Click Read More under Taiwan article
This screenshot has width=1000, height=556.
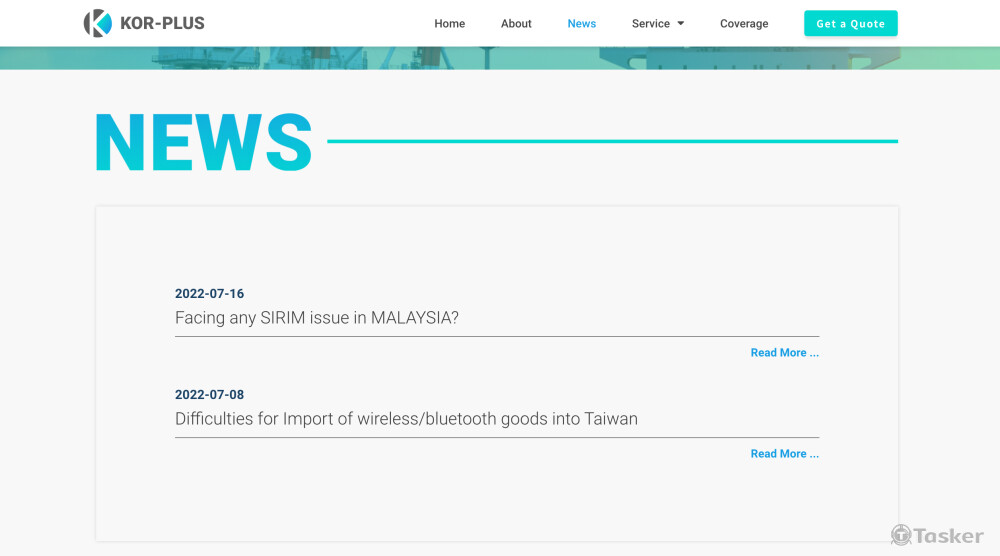point(784,454)
